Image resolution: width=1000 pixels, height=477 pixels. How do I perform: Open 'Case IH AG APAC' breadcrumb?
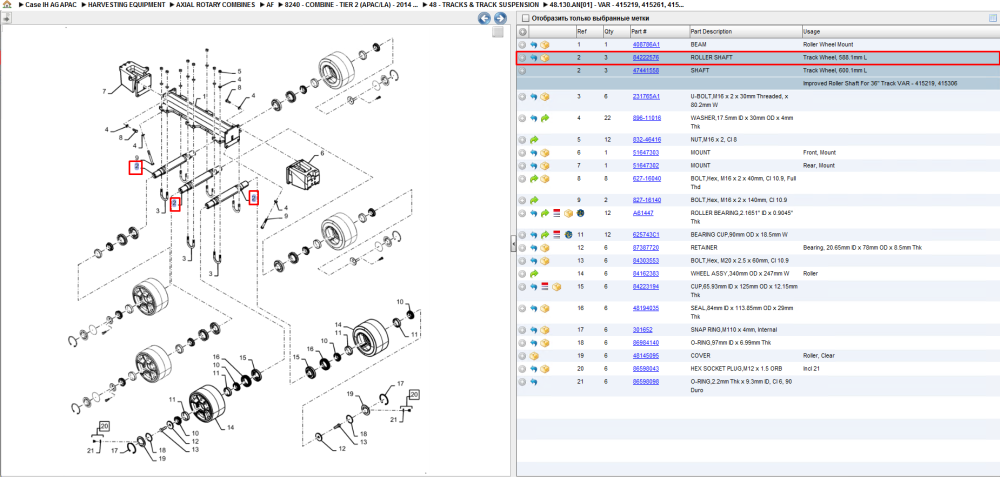[50, 4]
